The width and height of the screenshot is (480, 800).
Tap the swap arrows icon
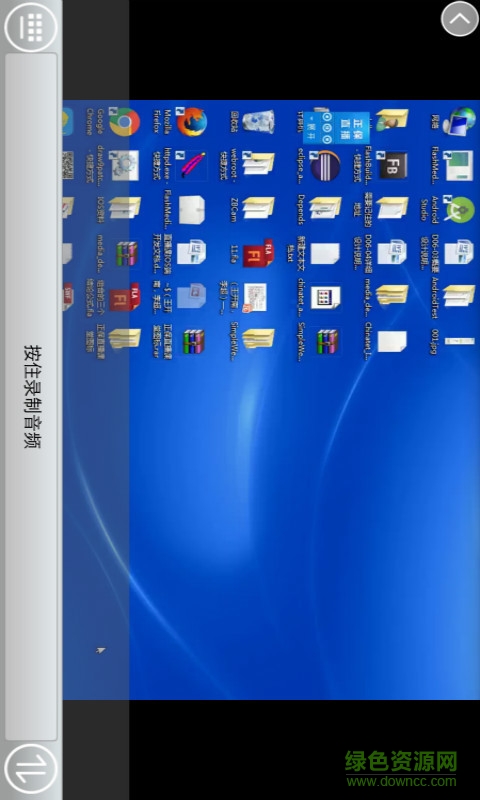coord(31,768)
